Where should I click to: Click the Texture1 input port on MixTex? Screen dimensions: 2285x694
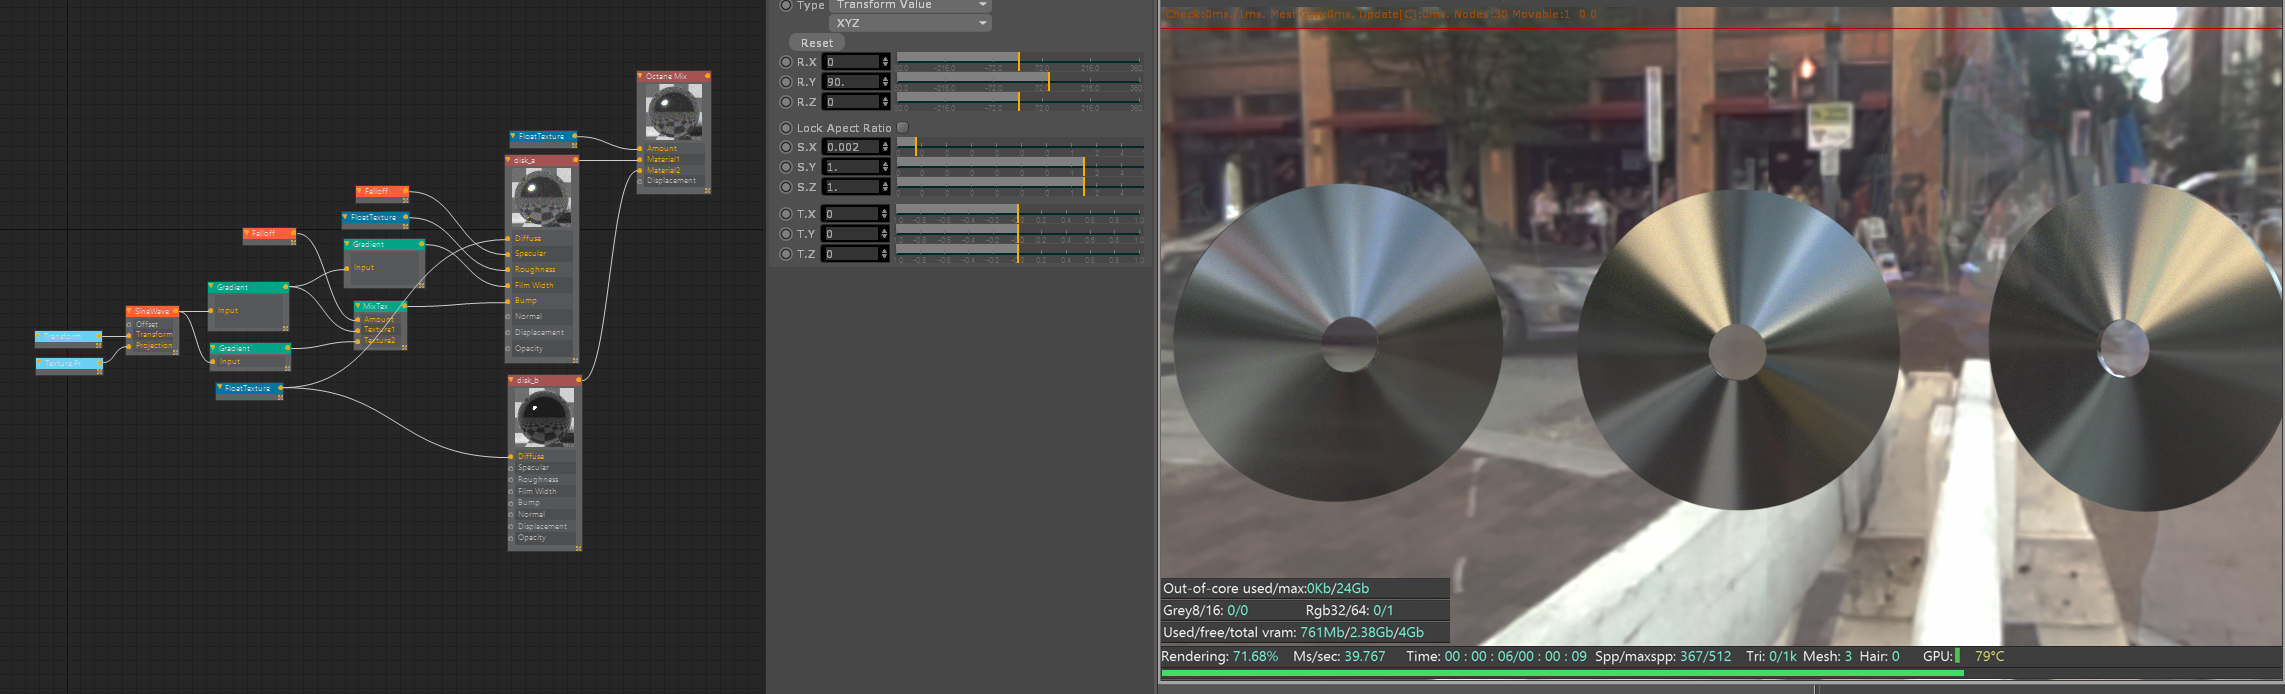point(357,330)
